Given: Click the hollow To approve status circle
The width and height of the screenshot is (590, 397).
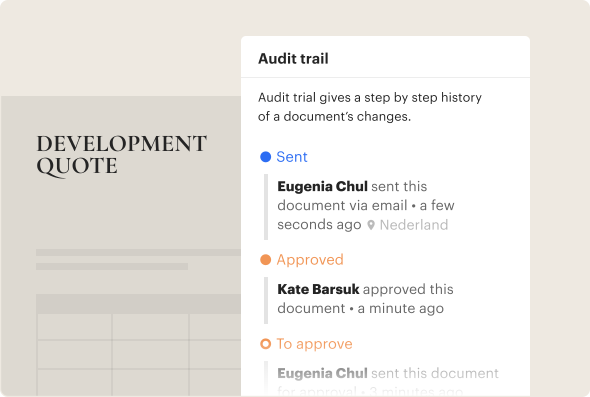Looking at the screenshot, I should [x=266, y=344].
